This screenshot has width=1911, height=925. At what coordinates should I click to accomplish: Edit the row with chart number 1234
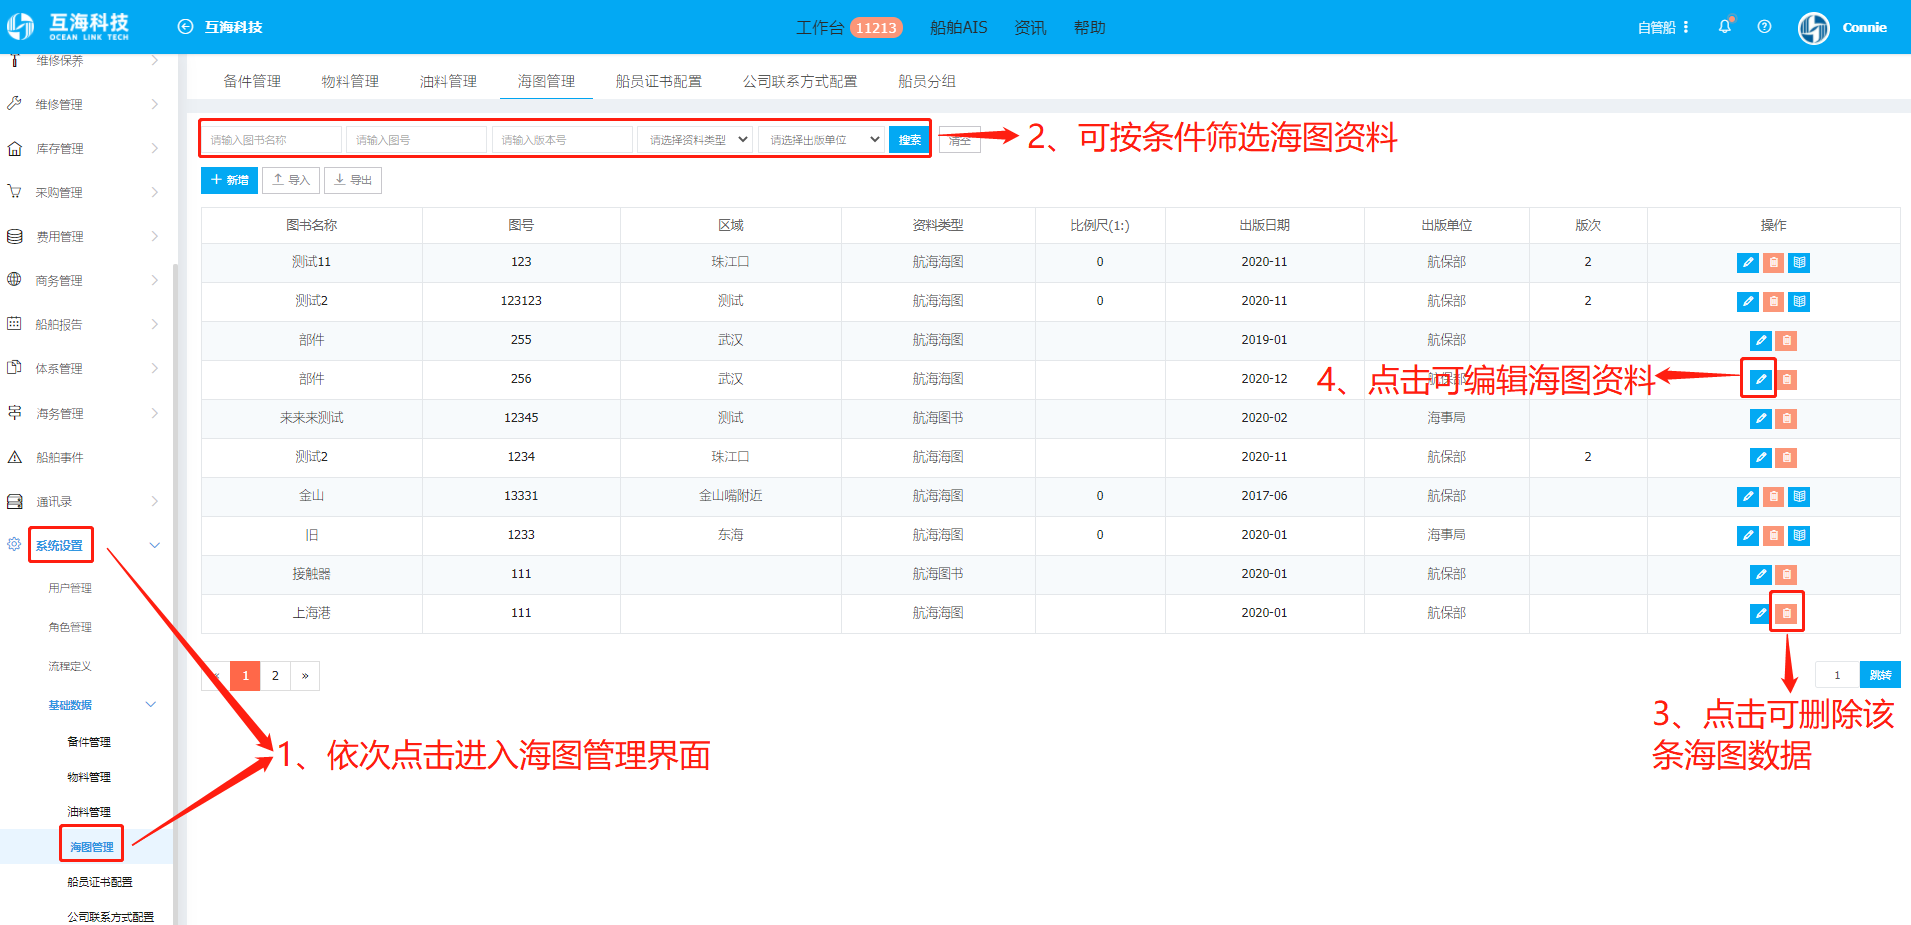point(1761,458)
